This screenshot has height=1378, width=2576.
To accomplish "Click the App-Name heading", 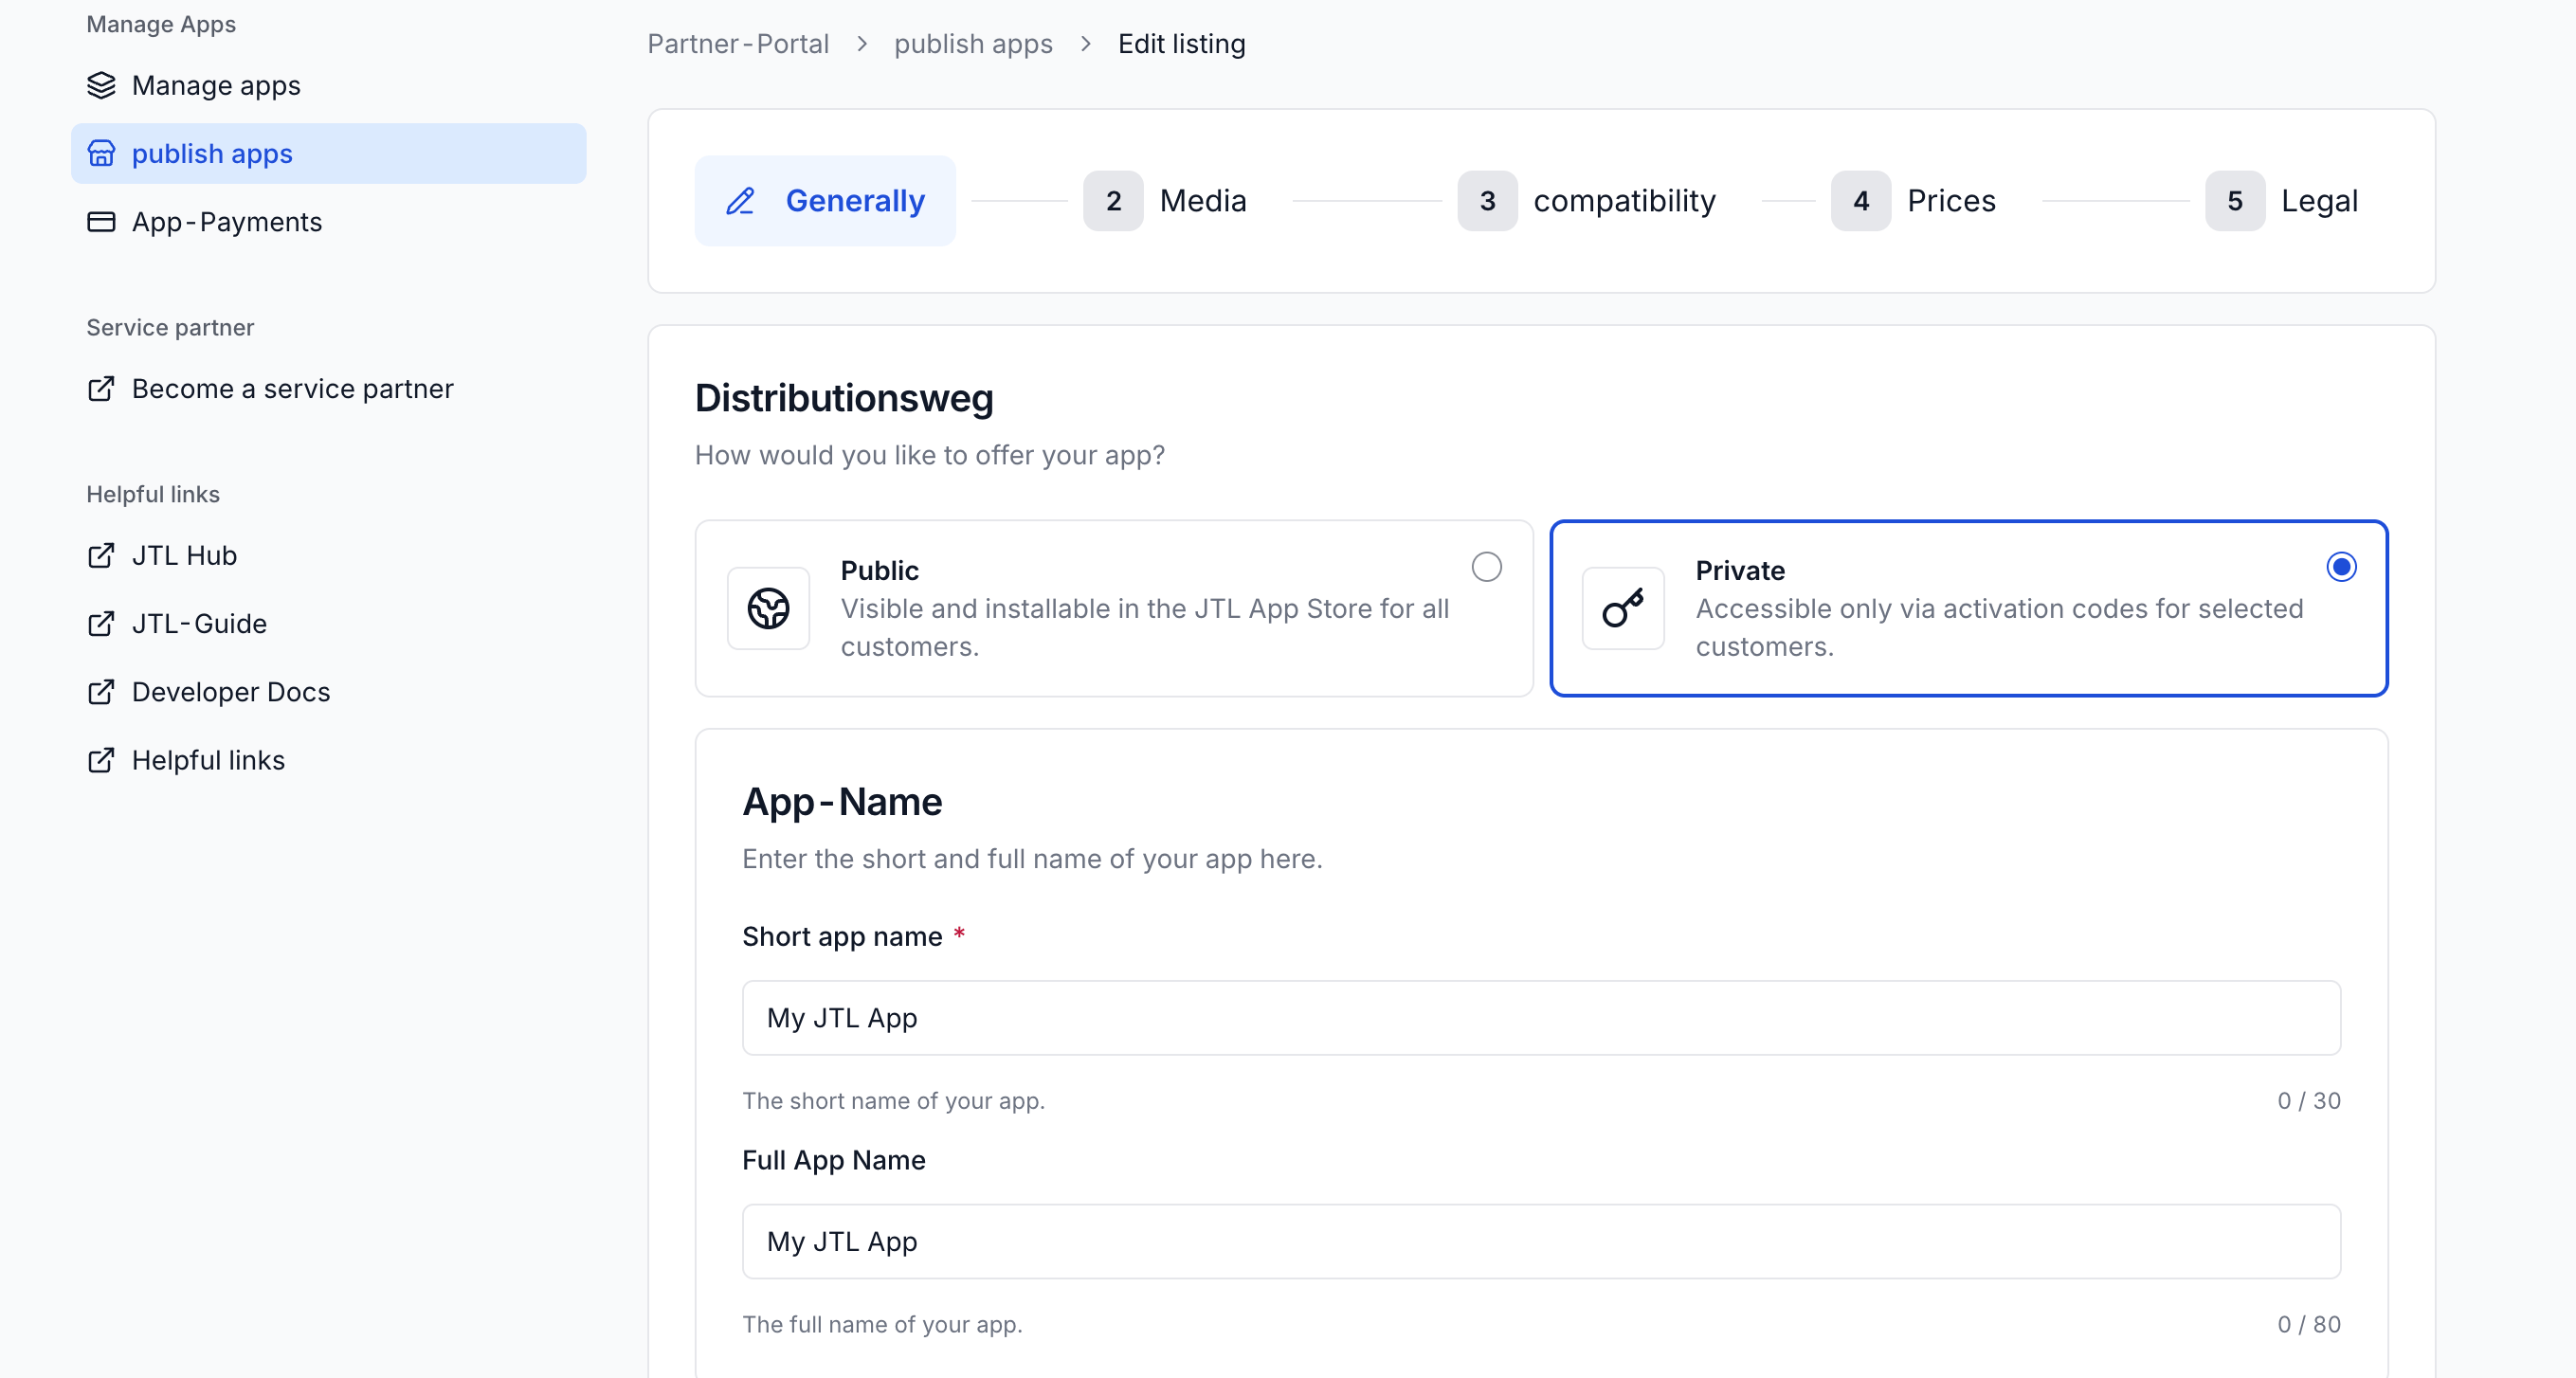I will click(x=842, y=802).
